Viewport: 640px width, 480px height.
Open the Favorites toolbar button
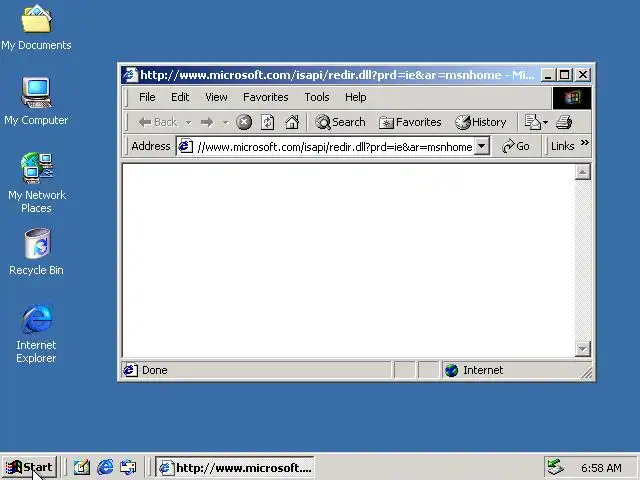point(410,122)
